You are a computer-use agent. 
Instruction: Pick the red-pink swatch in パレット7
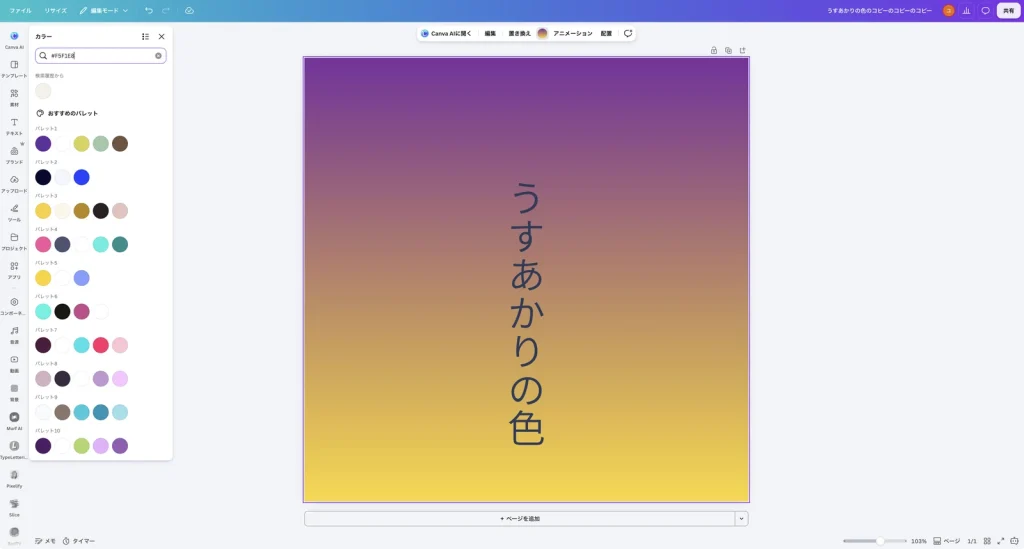pos(101,345)
